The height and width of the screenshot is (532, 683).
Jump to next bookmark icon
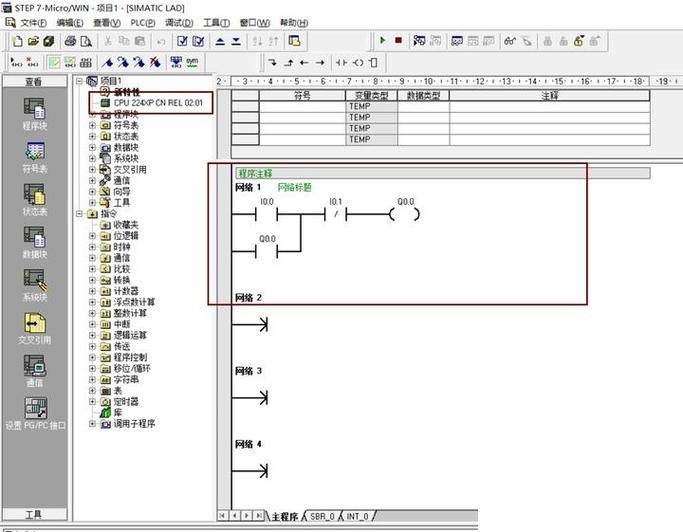tap(123, 63)
